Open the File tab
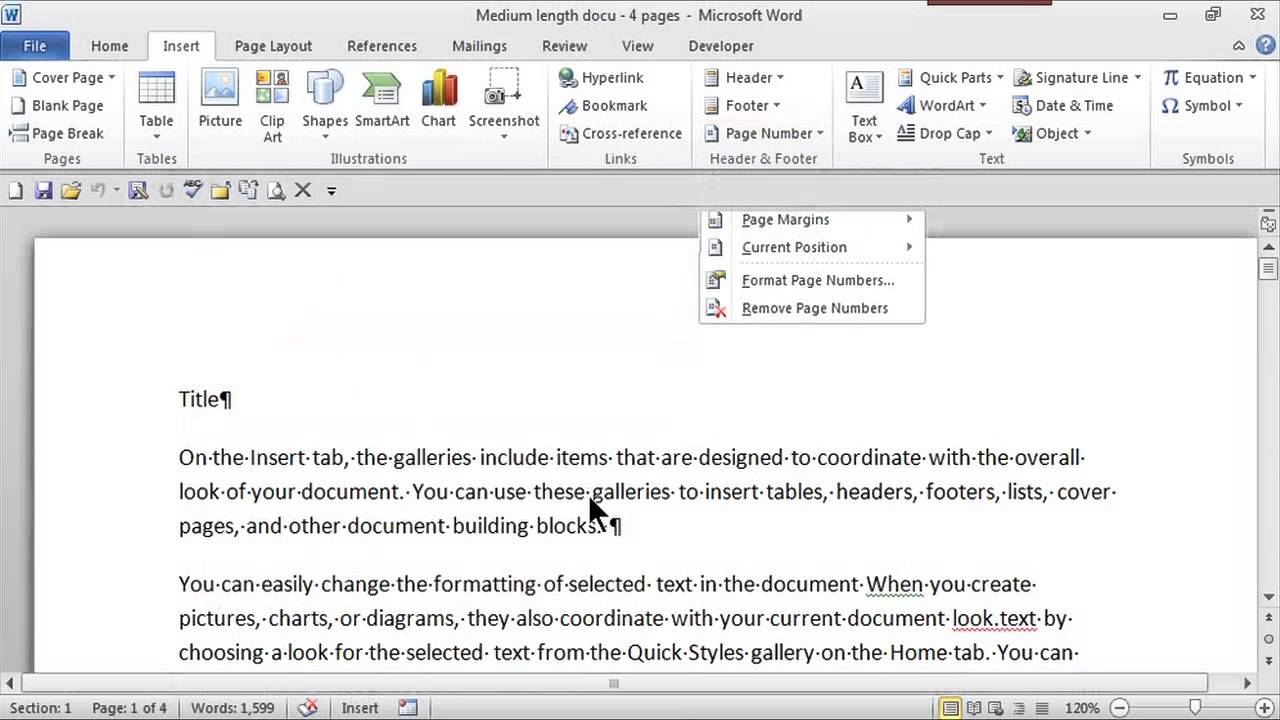Viewport: 1280px width, 720px height. [35, 46]
